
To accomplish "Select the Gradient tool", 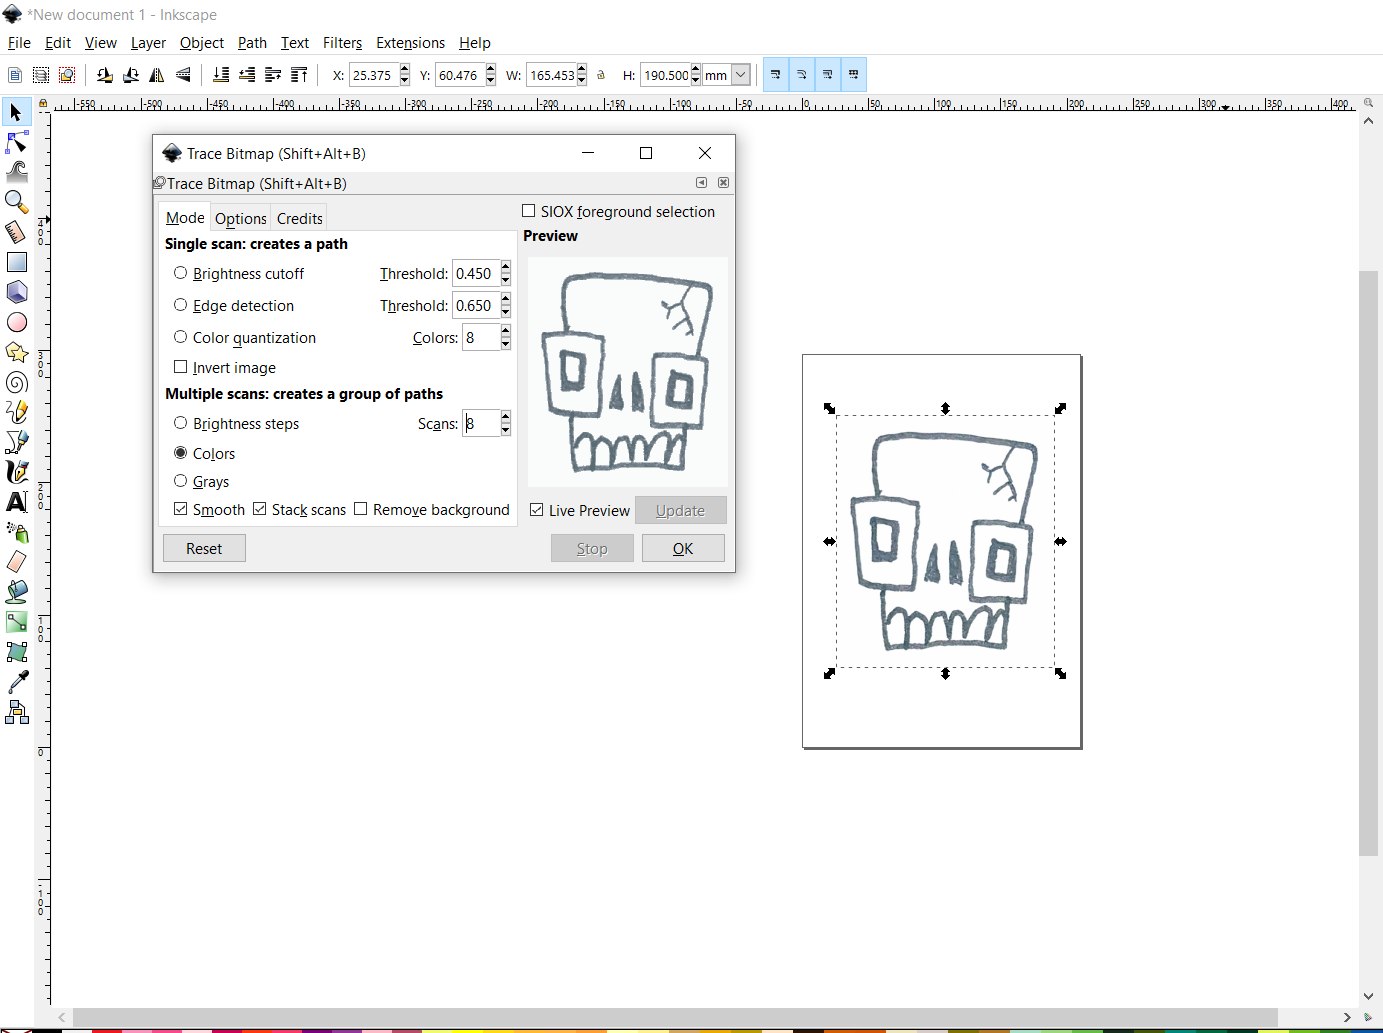I will tap(16, 622).
